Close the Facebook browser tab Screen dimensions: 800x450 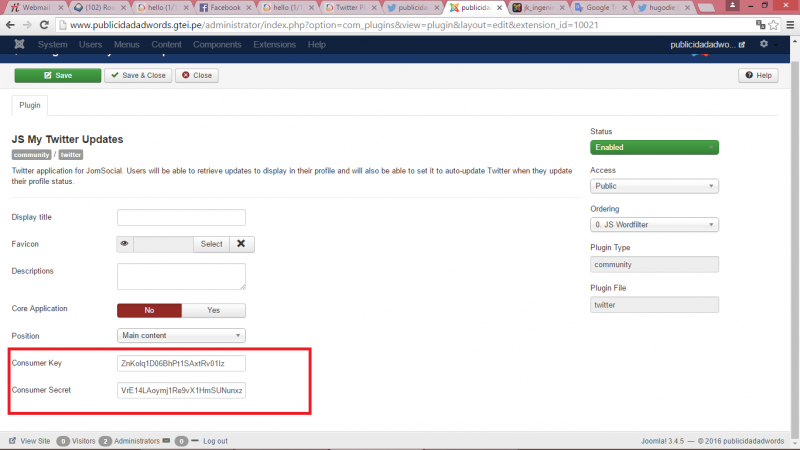click(x=249, y=8)
